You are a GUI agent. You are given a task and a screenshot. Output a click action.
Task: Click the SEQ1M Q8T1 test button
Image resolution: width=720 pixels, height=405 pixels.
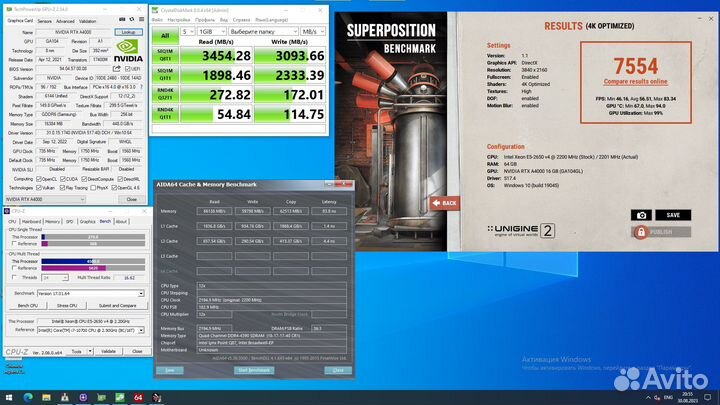(x=165, y=56)
